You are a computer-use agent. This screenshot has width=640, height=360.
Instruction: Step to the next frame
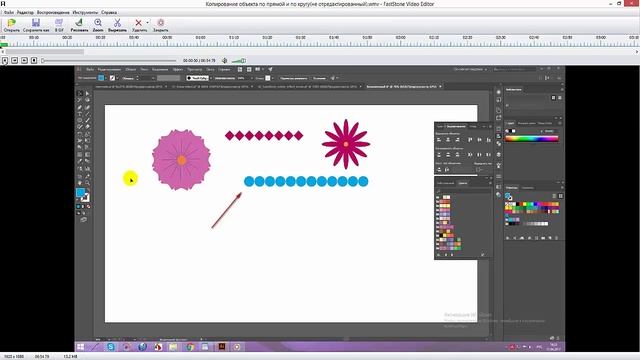click(x=24, y=60)
